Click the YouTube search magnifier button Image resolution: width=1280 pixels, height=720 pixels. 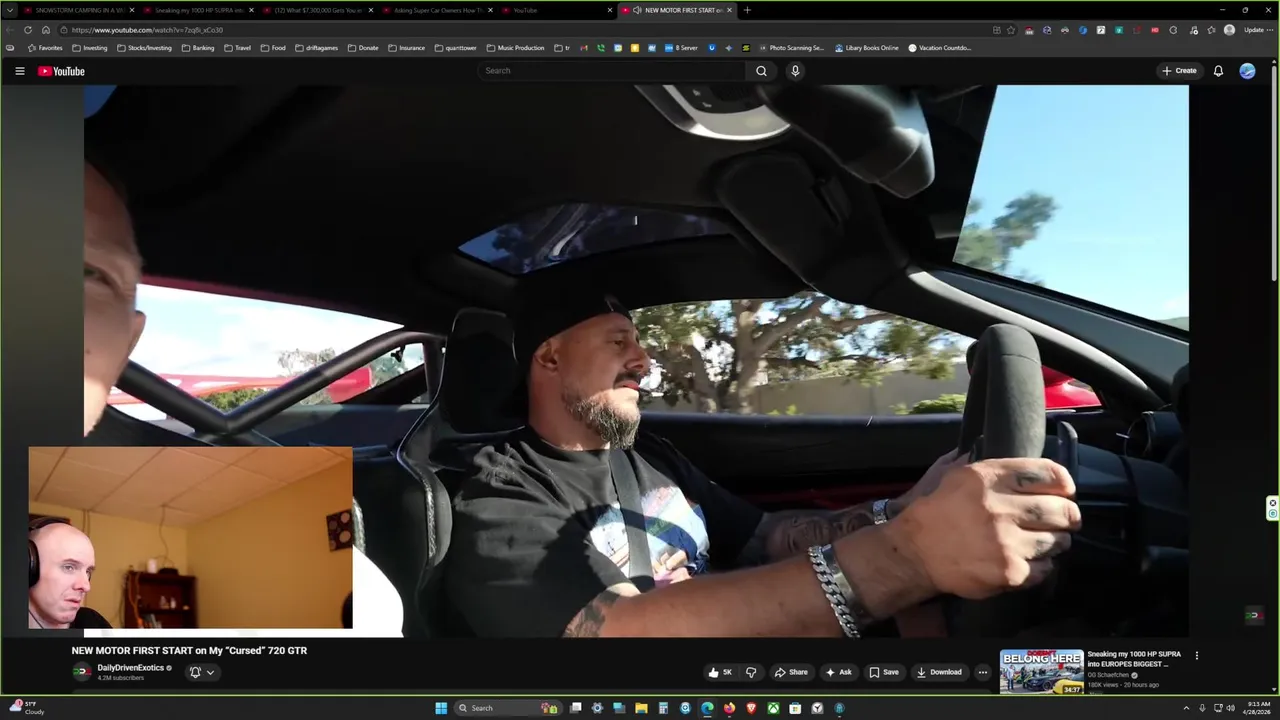point(761,71)
